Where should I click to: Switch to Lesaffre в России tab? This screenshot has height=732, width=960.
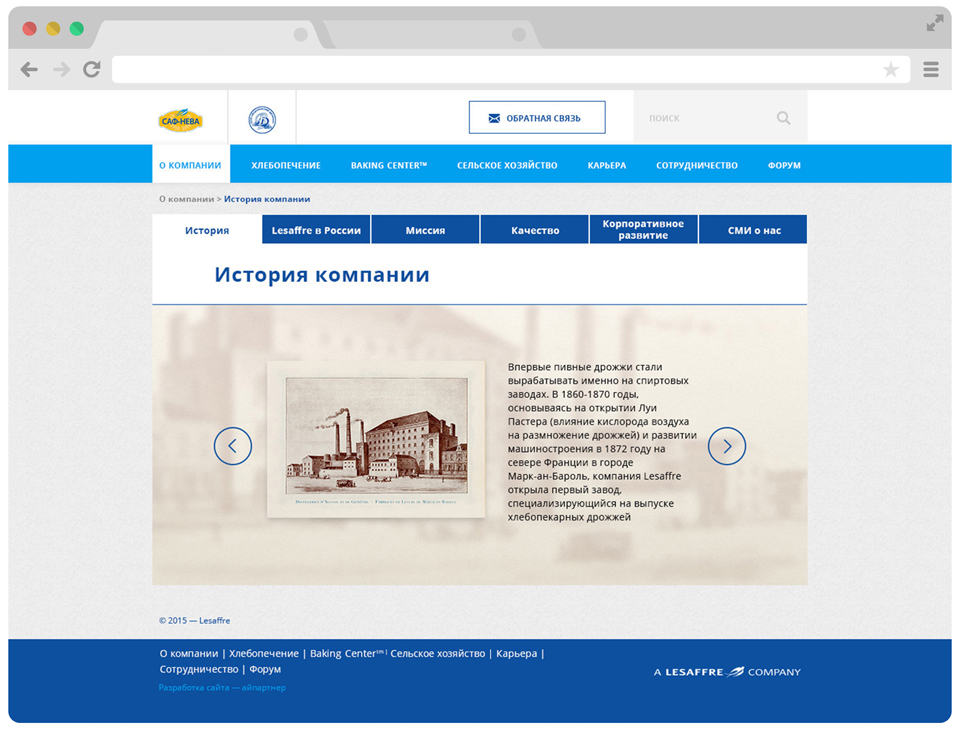tap(316, 230)
